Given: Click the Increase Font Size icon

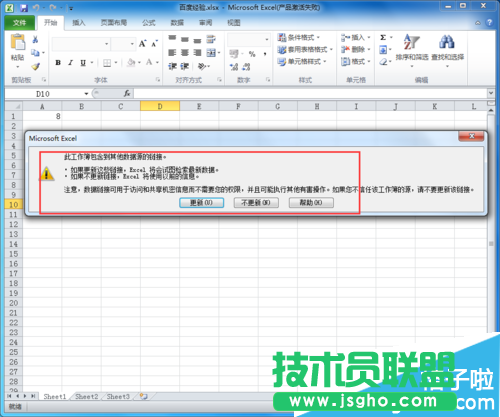Looking at the screenshot, I should tap(142, 44).
